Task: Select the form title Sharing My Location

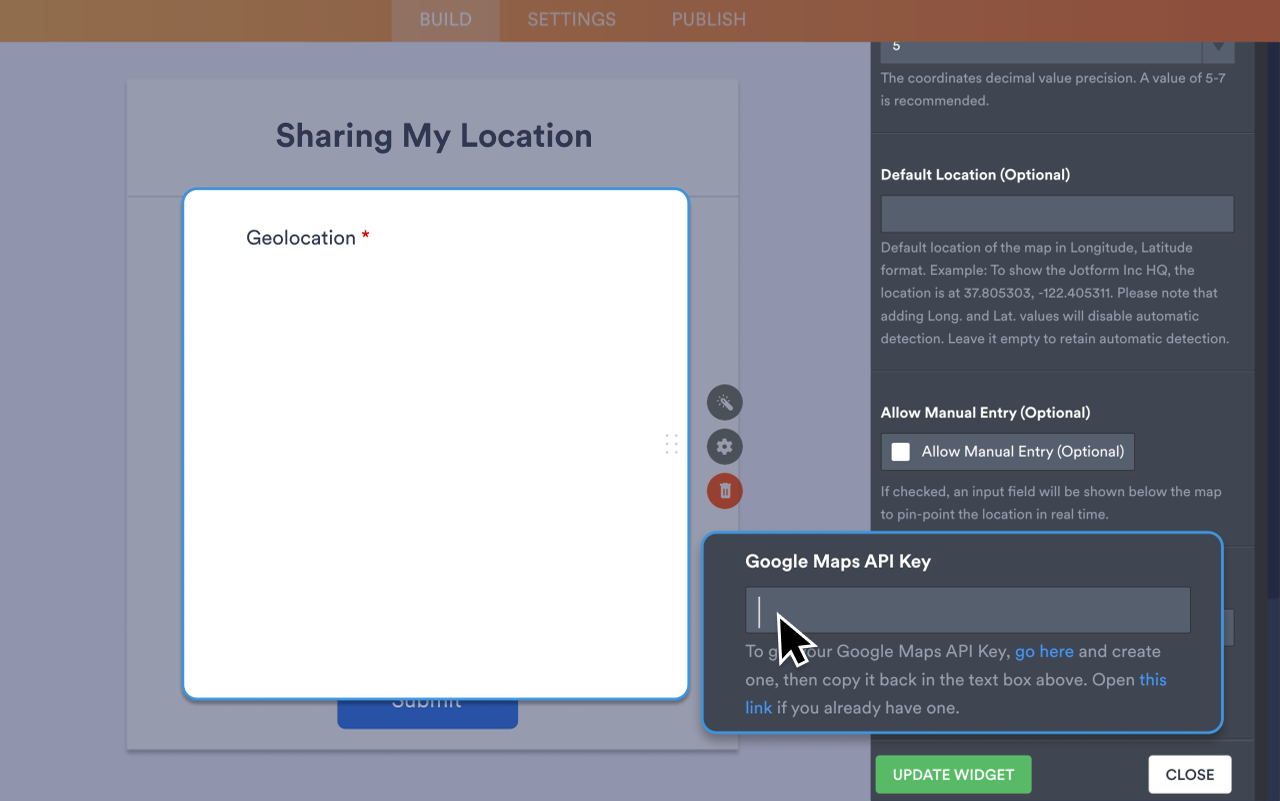Action: [x=432, y=135]
